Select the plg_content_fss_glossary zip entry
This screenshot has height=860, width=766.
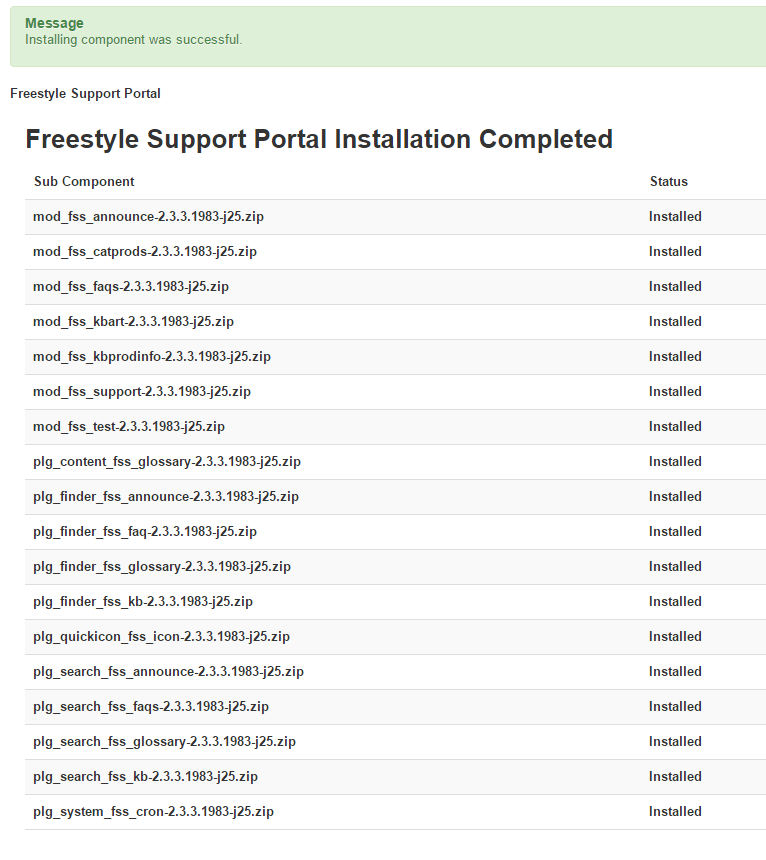(166, 462)
